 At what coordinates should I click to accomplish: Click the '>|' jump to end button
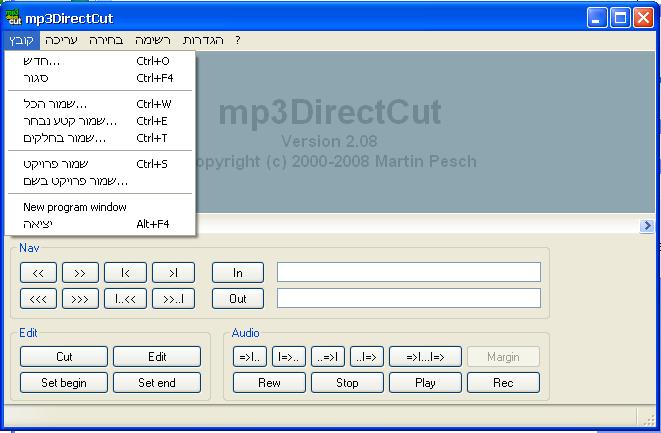coord(172,272)
